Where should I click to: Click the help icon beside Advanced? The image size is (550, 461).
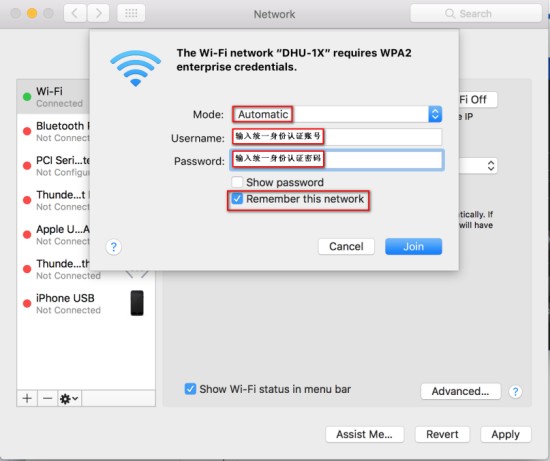tap(515, 392)
